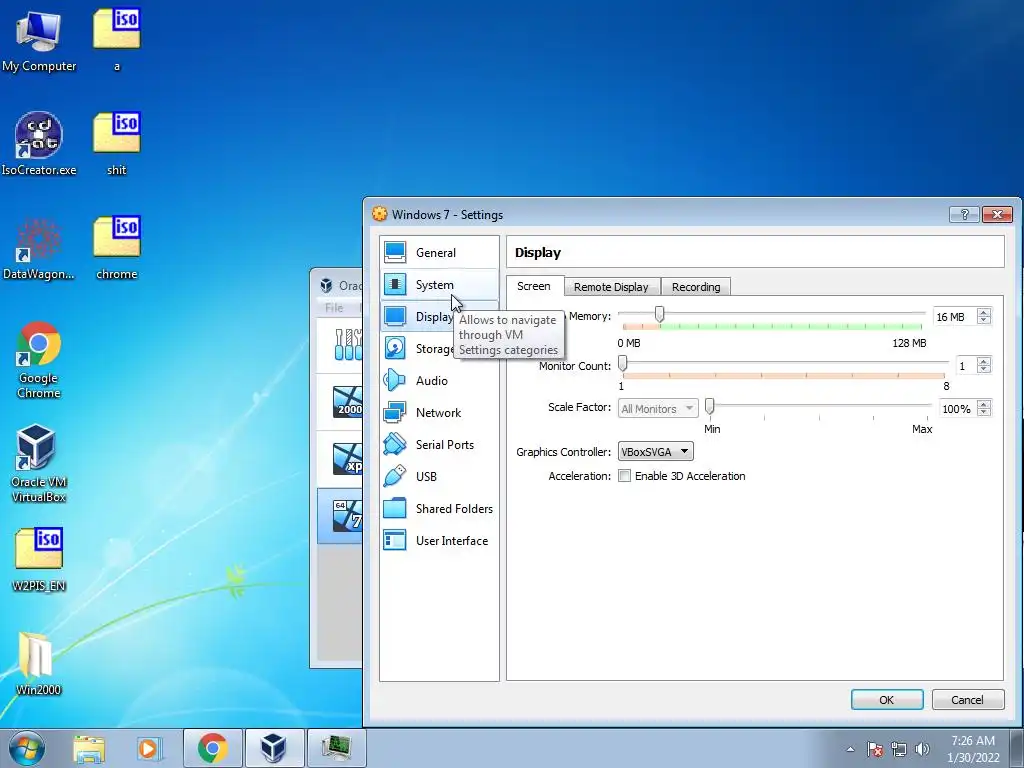Click the help question mark button
1024x768 pixels.
(x=964, y=214)
